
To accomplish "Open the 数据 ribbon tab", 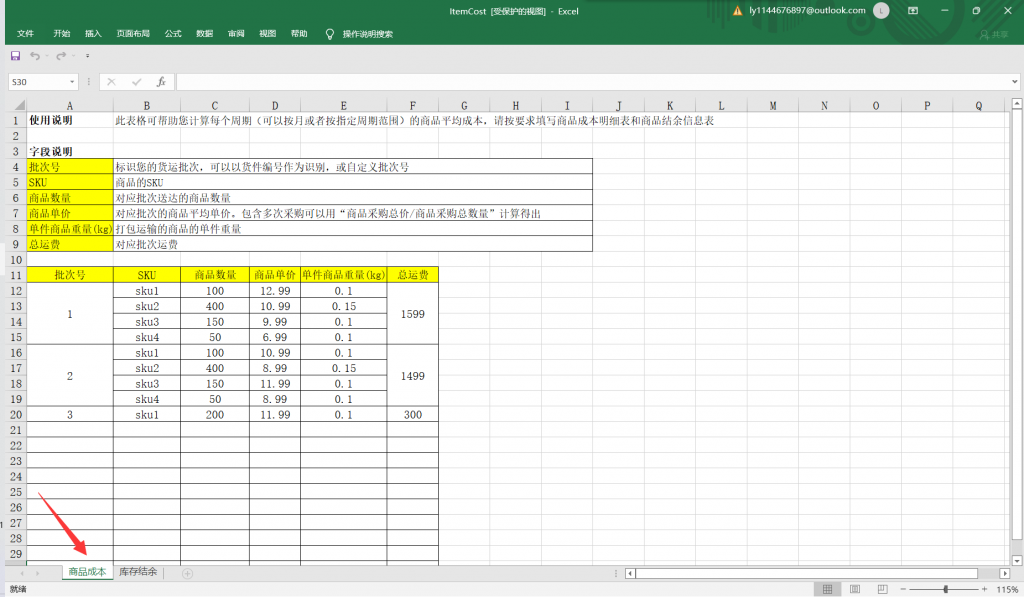I will [204, 33].
